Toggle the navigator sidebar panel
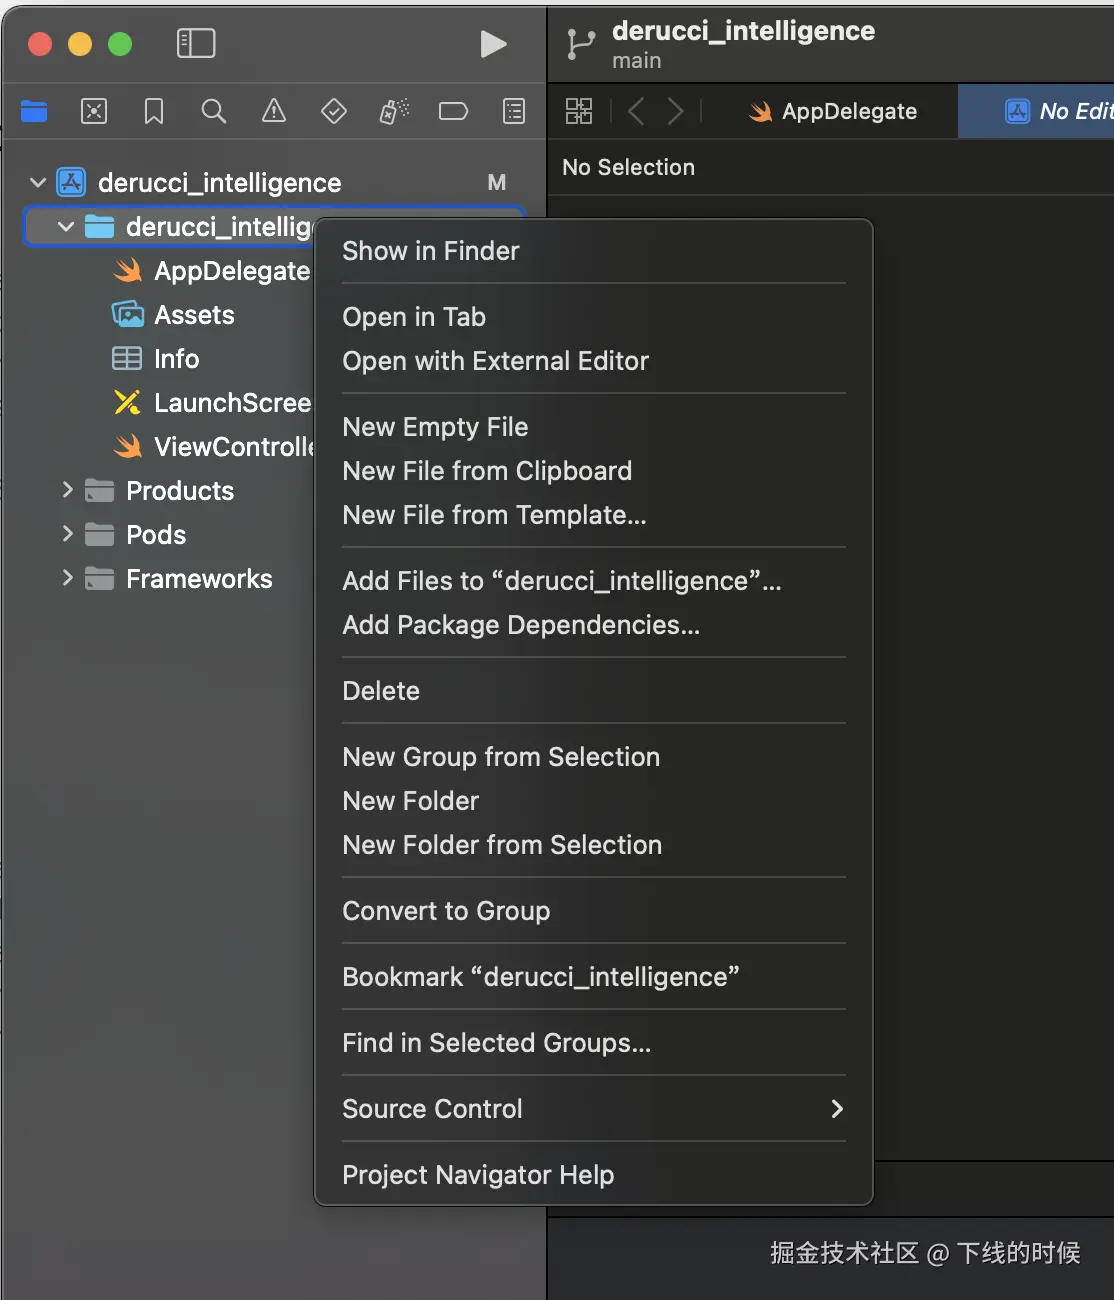This screenshot has height=1300, width=1114. [x=196, y=43]
